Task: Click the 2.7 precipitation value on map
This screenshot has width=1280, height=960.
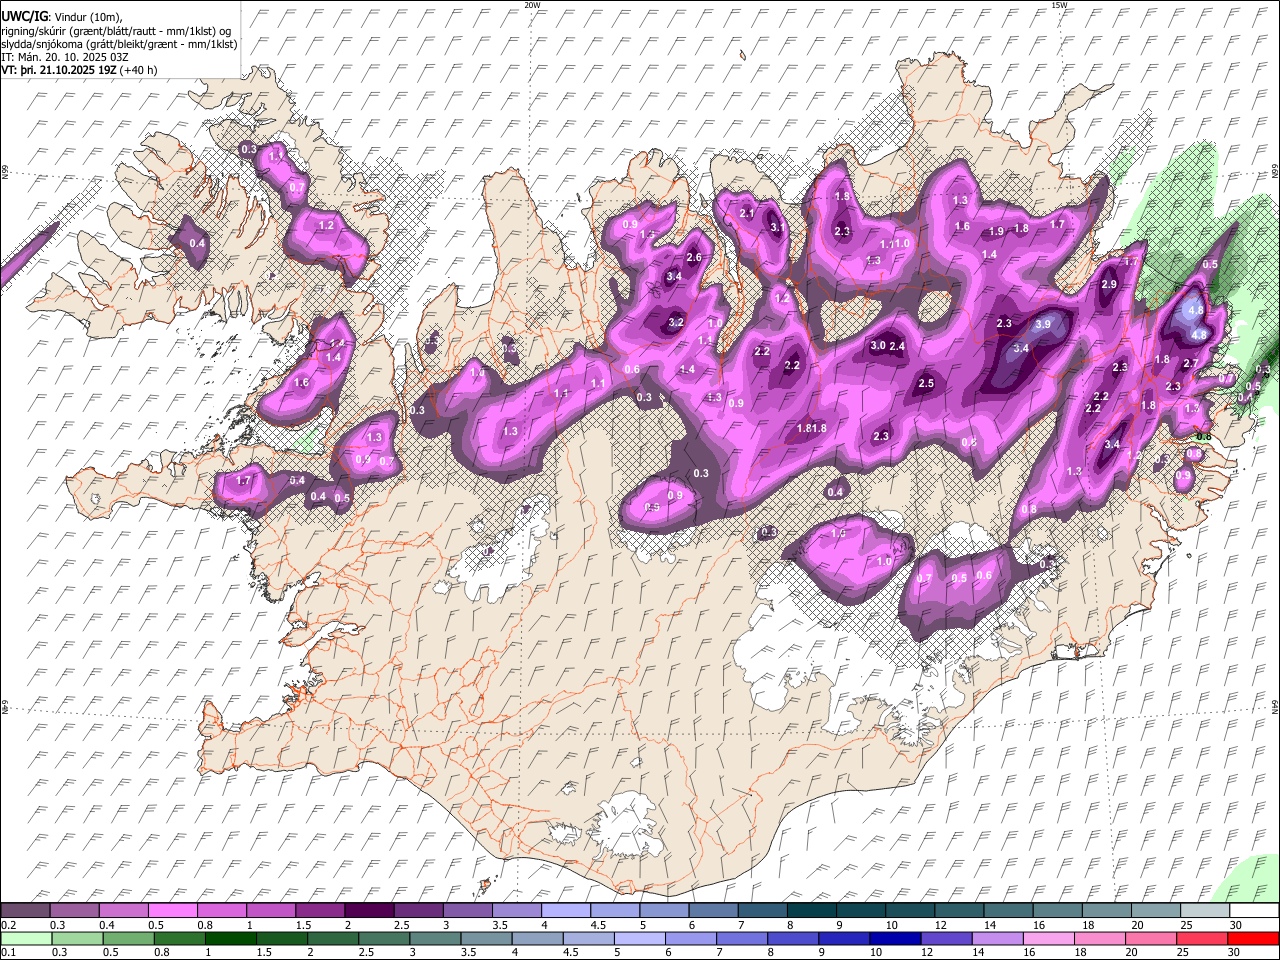Action: [x=1190, y=363]
